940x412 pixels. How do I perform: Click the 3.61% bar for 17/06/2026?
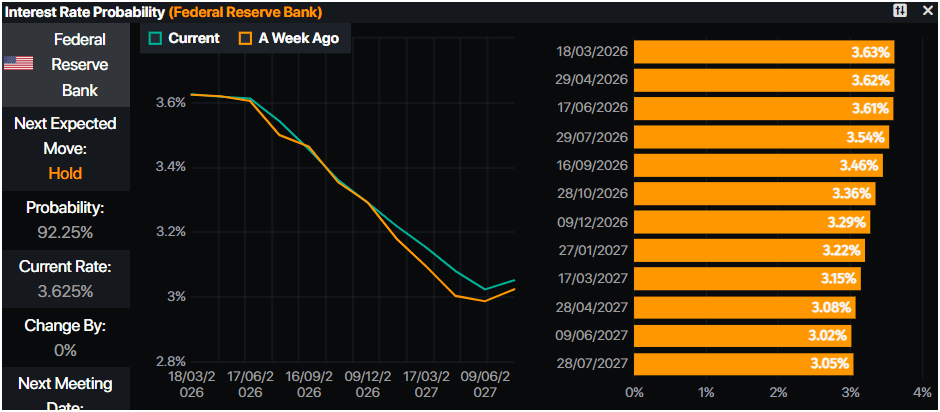(x=764, y=109)
